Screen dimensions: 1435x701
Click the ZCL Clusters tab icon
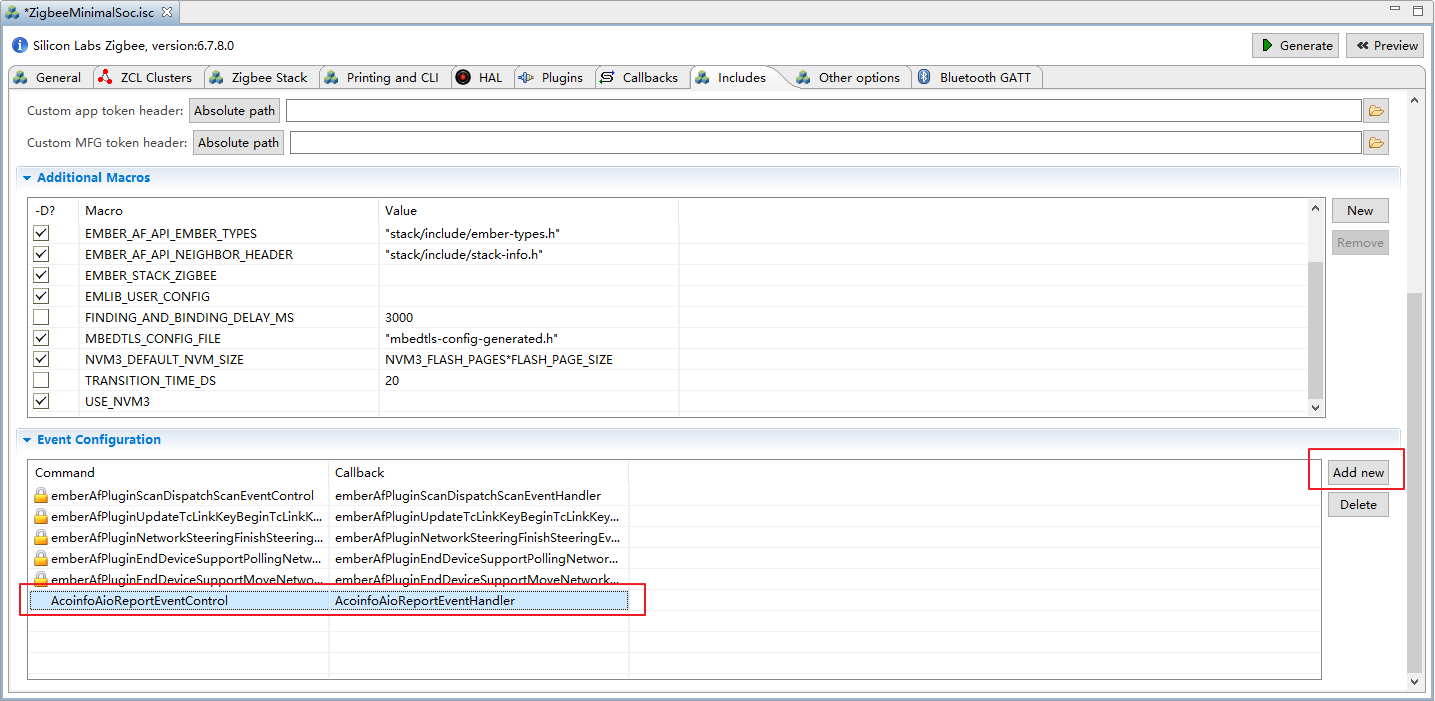pyautogui.click(x=105, y=77)
